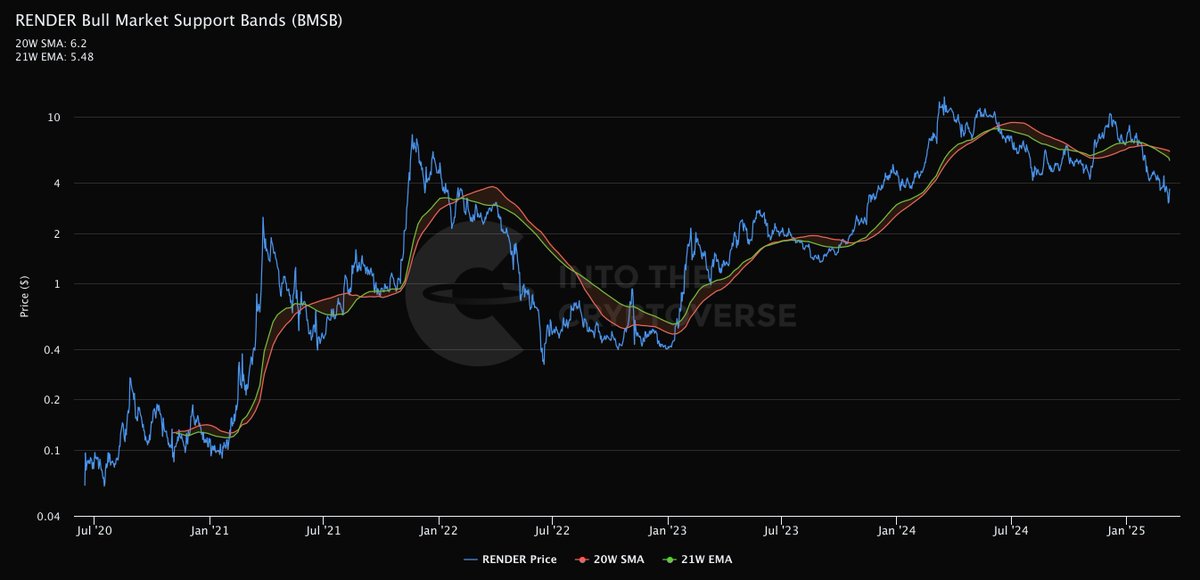Image resolution: width=1200 pixels, height=580 pixels.
Task: Click the y-axis label 10
Action: (x=55, y=118)
